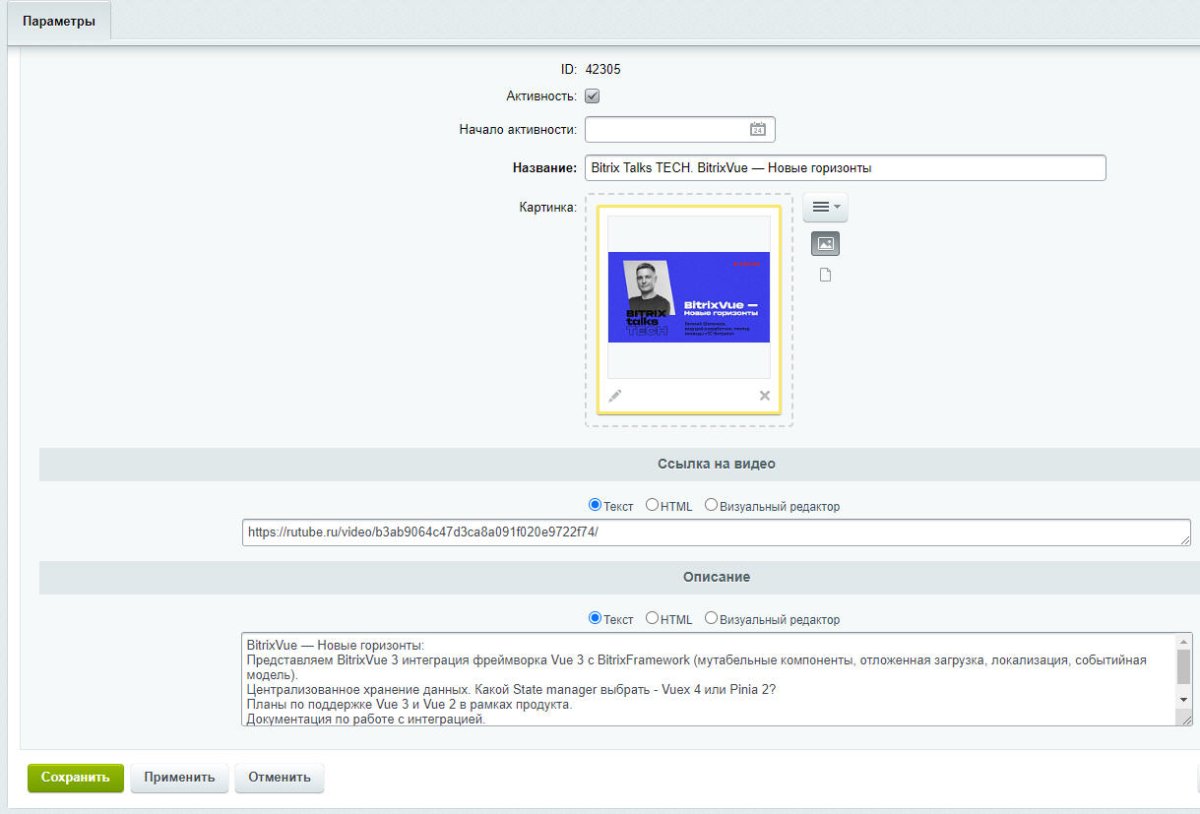
Task: Click the Название text field
Action: [845, 168]
